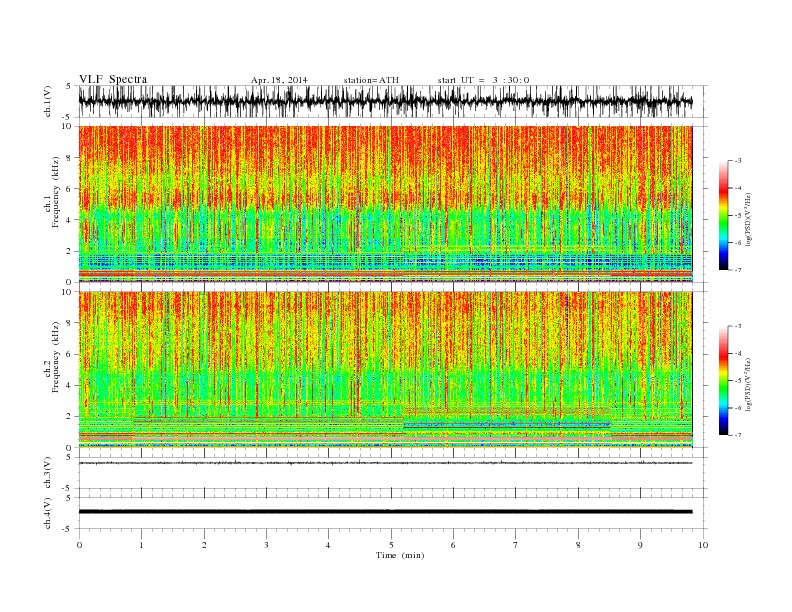The height and width of the screenshot is (612, 792).
Task: Click the "-7" tick on ch.2 colorbar
Action: coord(737,435)
